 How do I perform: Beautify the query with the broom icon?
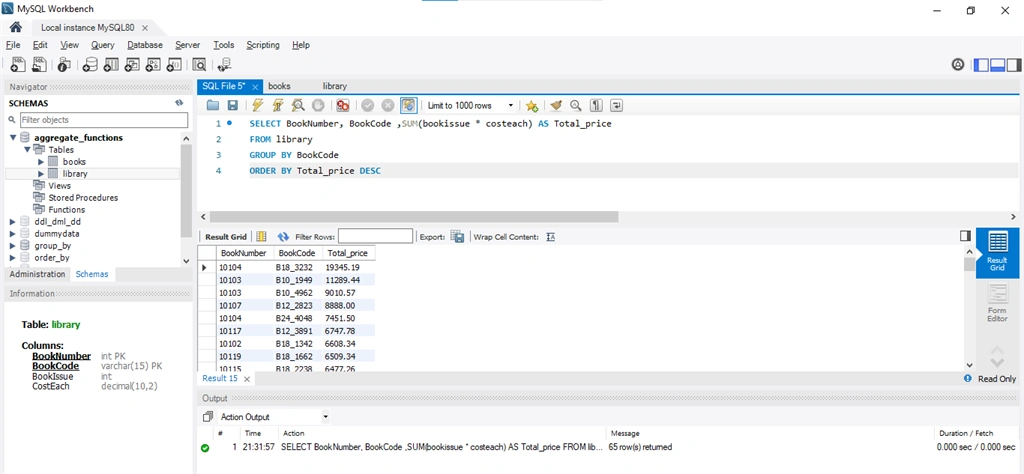pos(556,105)
